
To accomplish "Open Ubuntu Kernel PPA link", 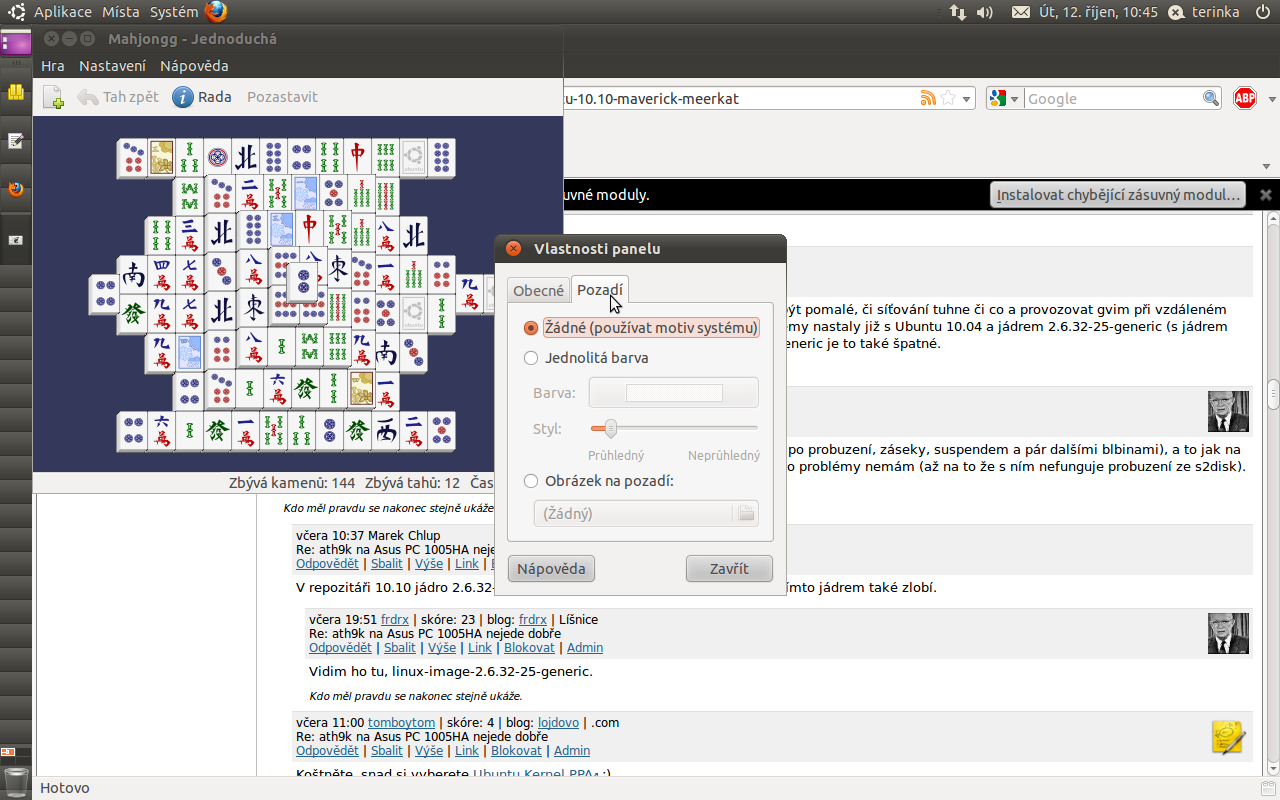I will pyautogui.click(x=535, y=774).
